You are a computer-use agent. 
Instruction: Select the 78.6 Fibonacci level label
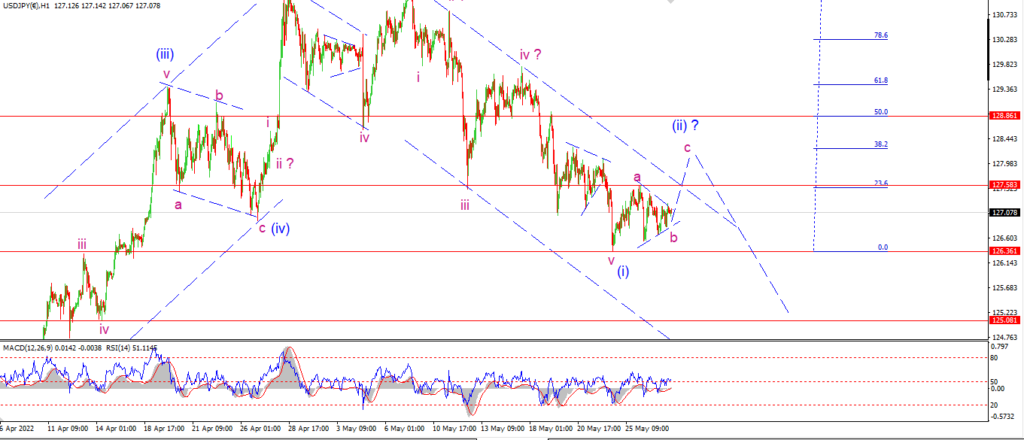(x=881, y=36)
